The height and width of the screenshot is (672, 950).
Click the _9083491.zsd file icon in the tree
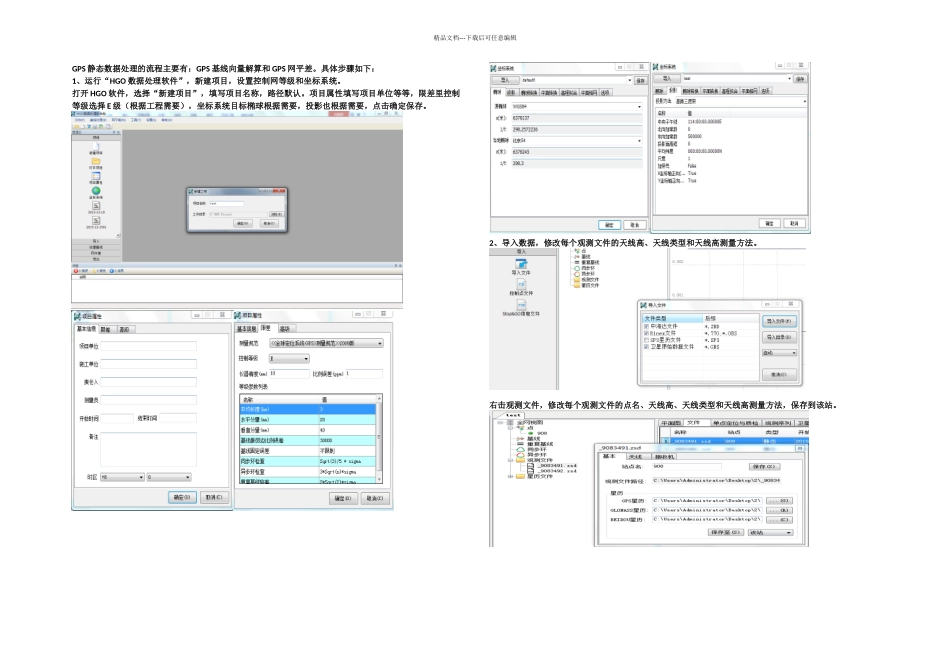coord(531,465)
